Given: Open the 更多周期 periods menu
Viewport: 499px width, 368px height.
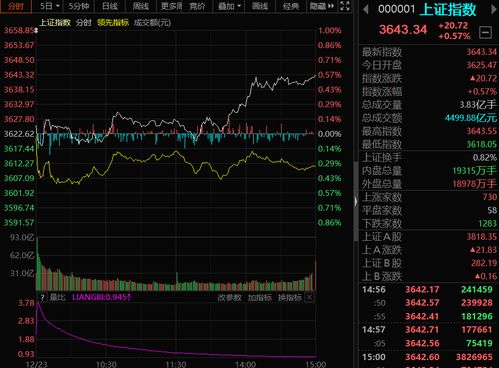Looking at the screenshot, I should coord(171,6).
